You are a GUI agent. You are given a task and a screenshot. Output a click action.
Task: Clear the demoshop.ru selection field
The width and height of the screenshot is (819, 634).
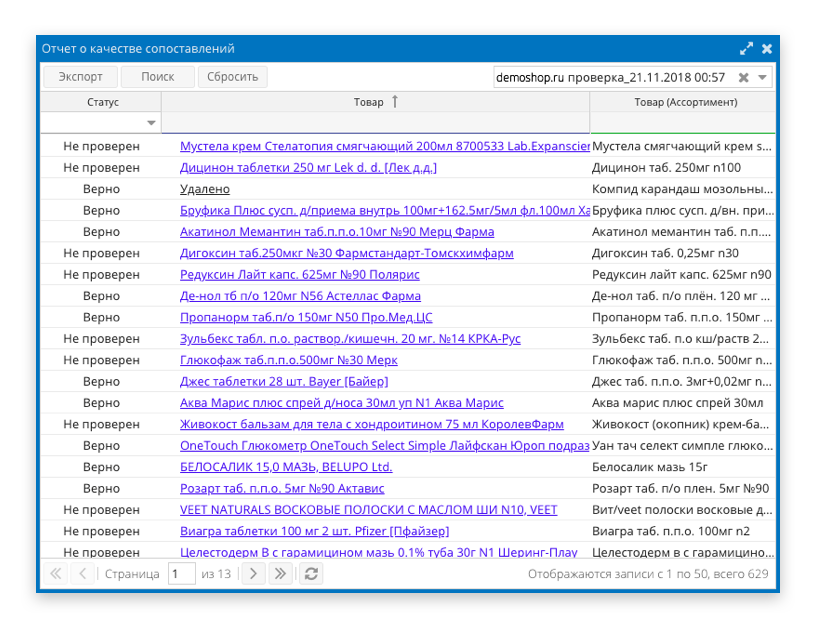click(744, 78)
